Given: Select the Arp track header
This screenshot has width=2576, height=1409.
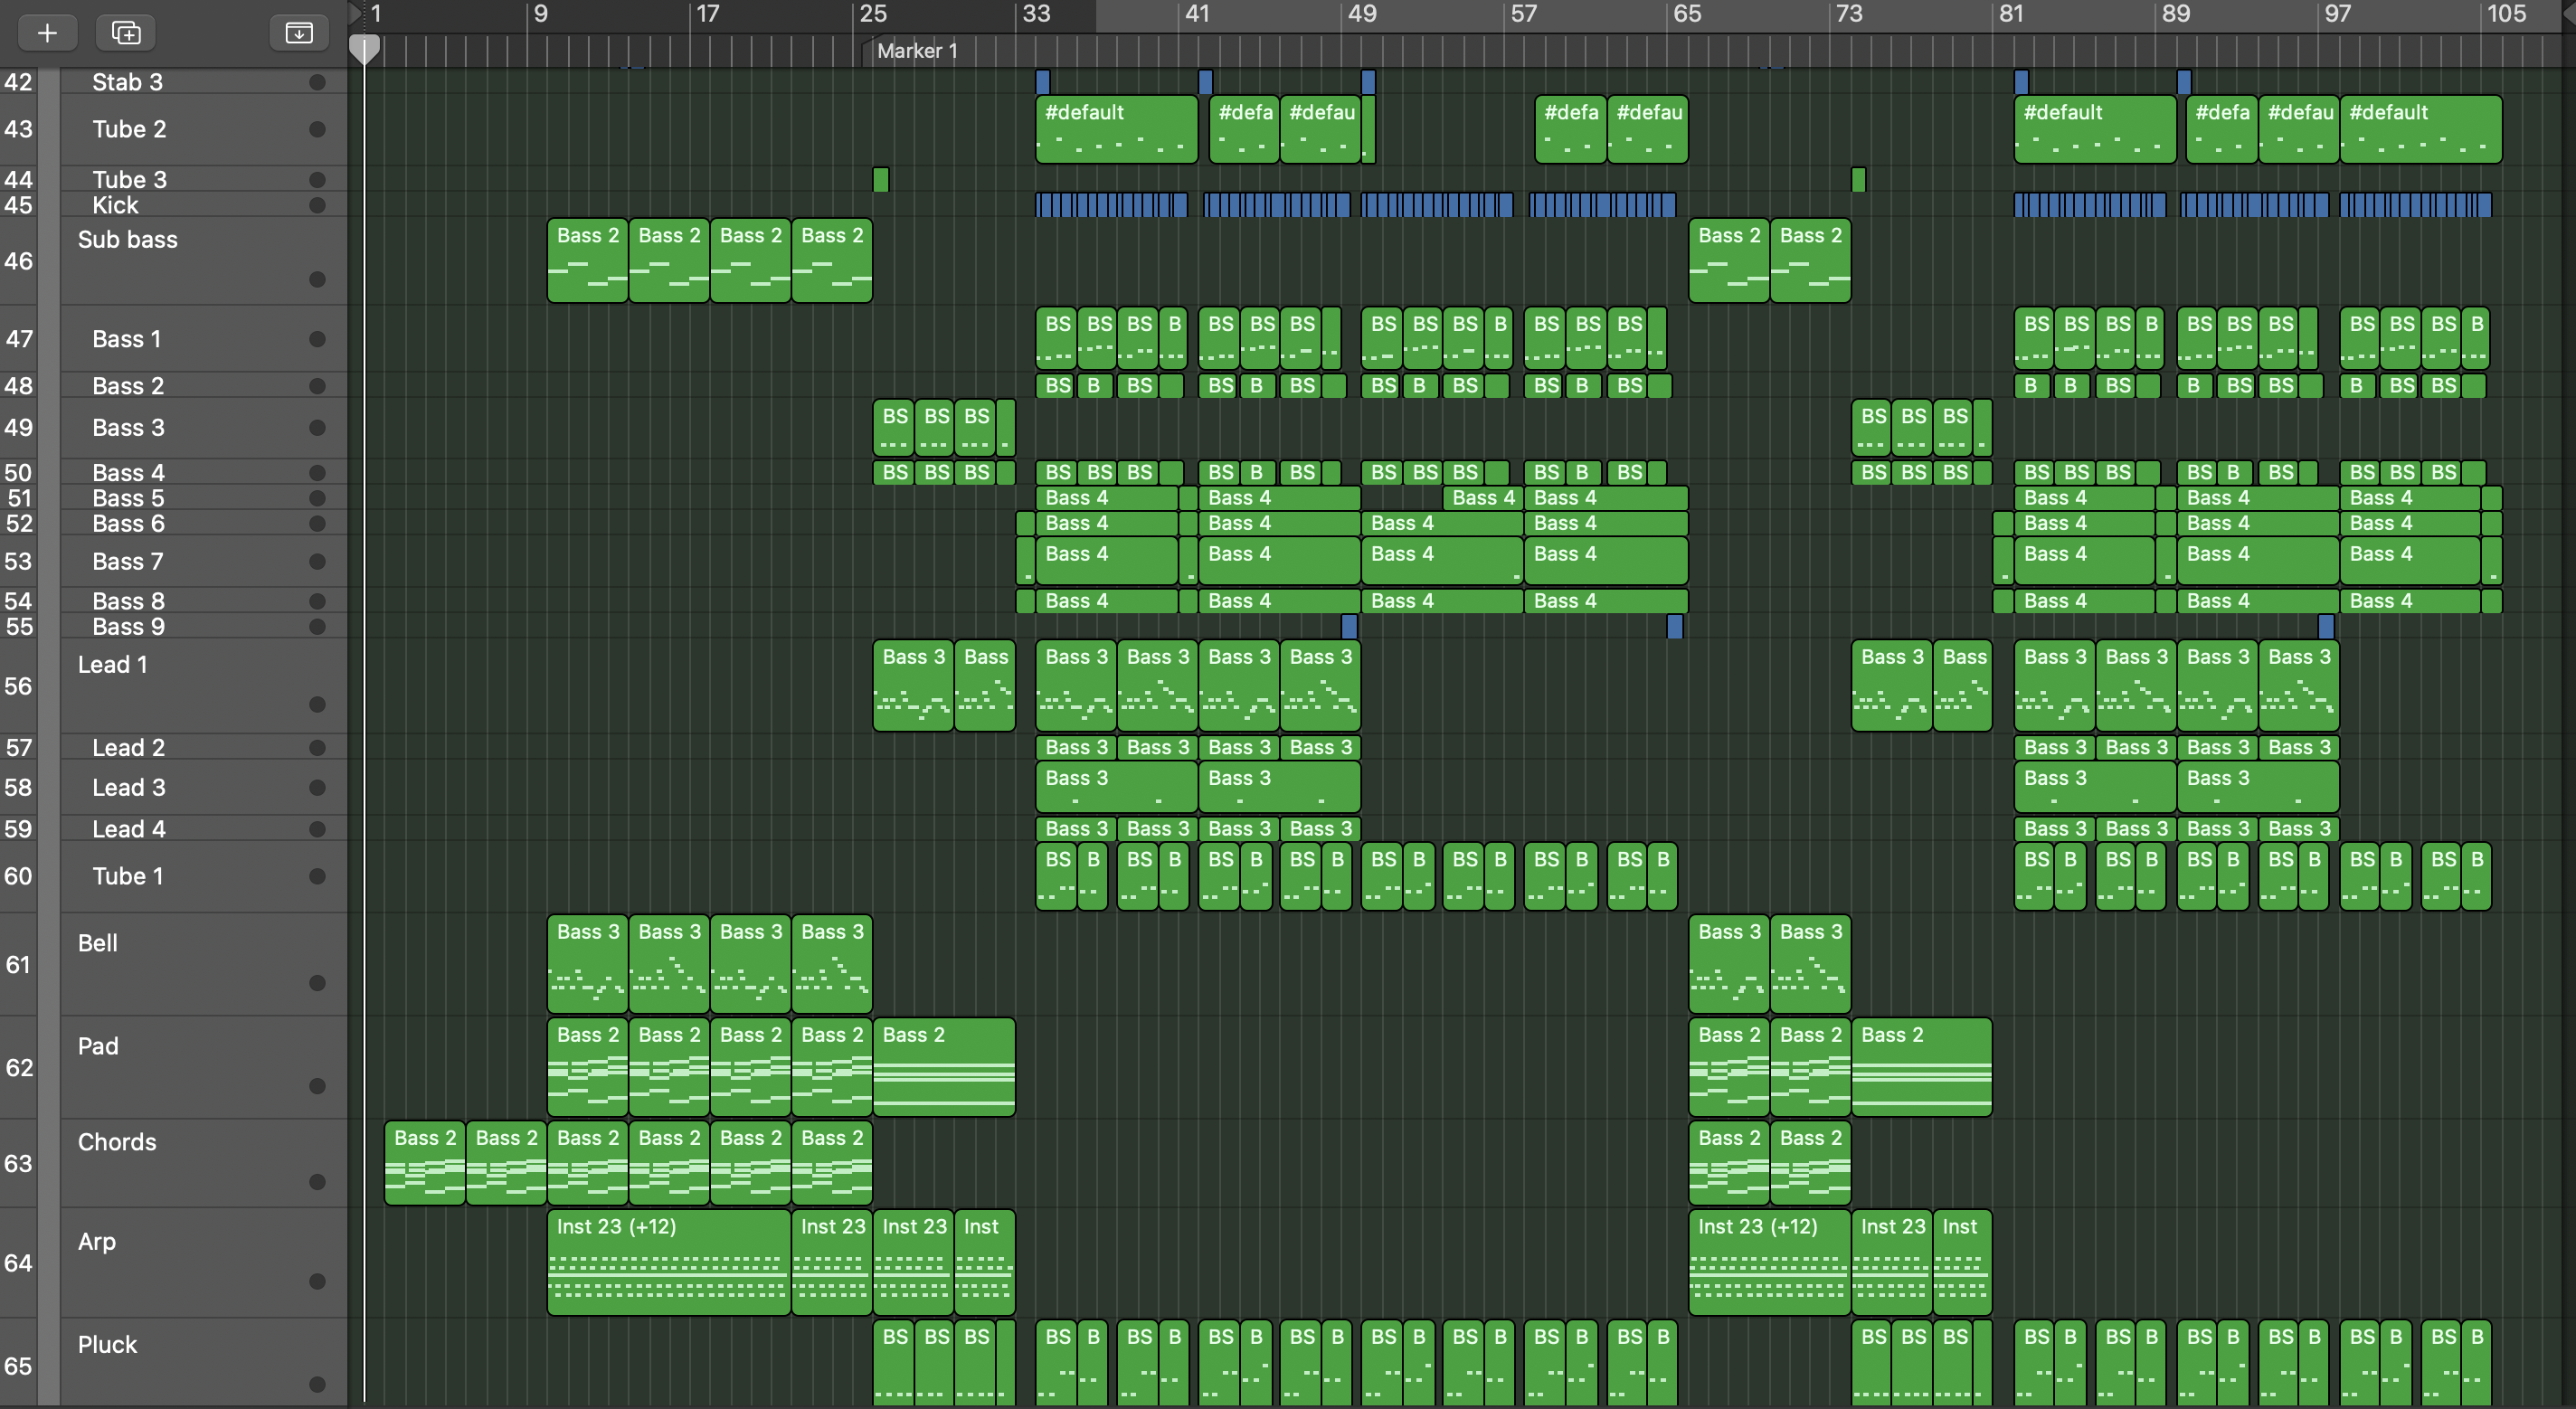Looking at the screenshot, I should 203,1262.
